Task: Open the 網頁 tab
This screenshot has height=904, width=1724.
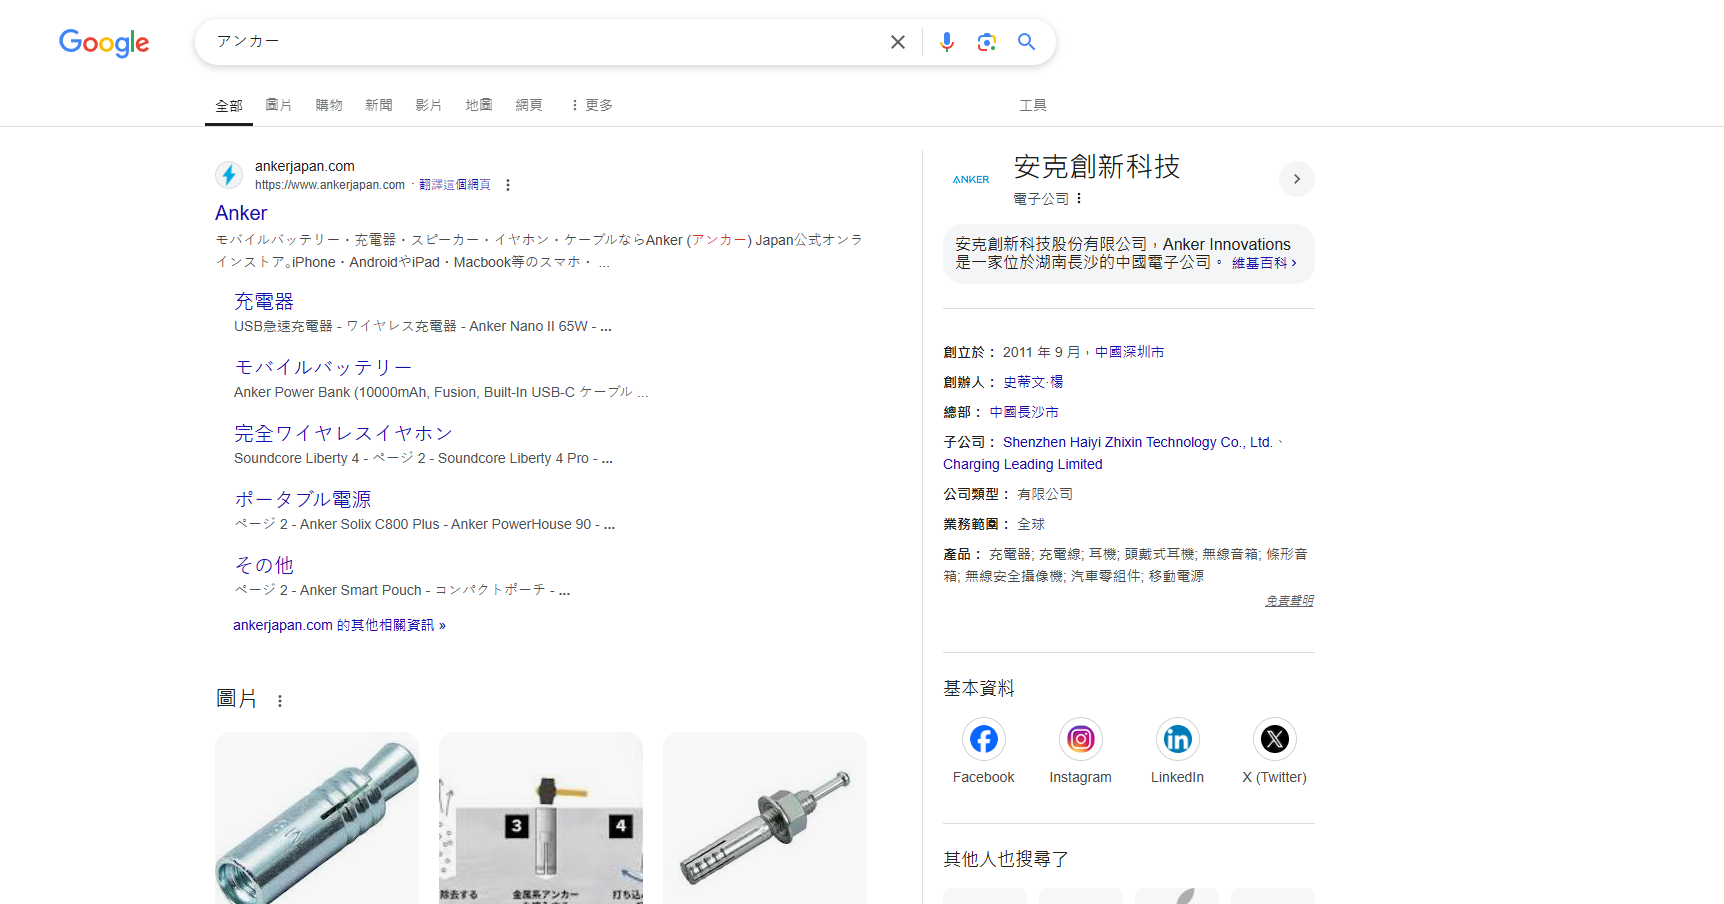Action: point(529,105)
